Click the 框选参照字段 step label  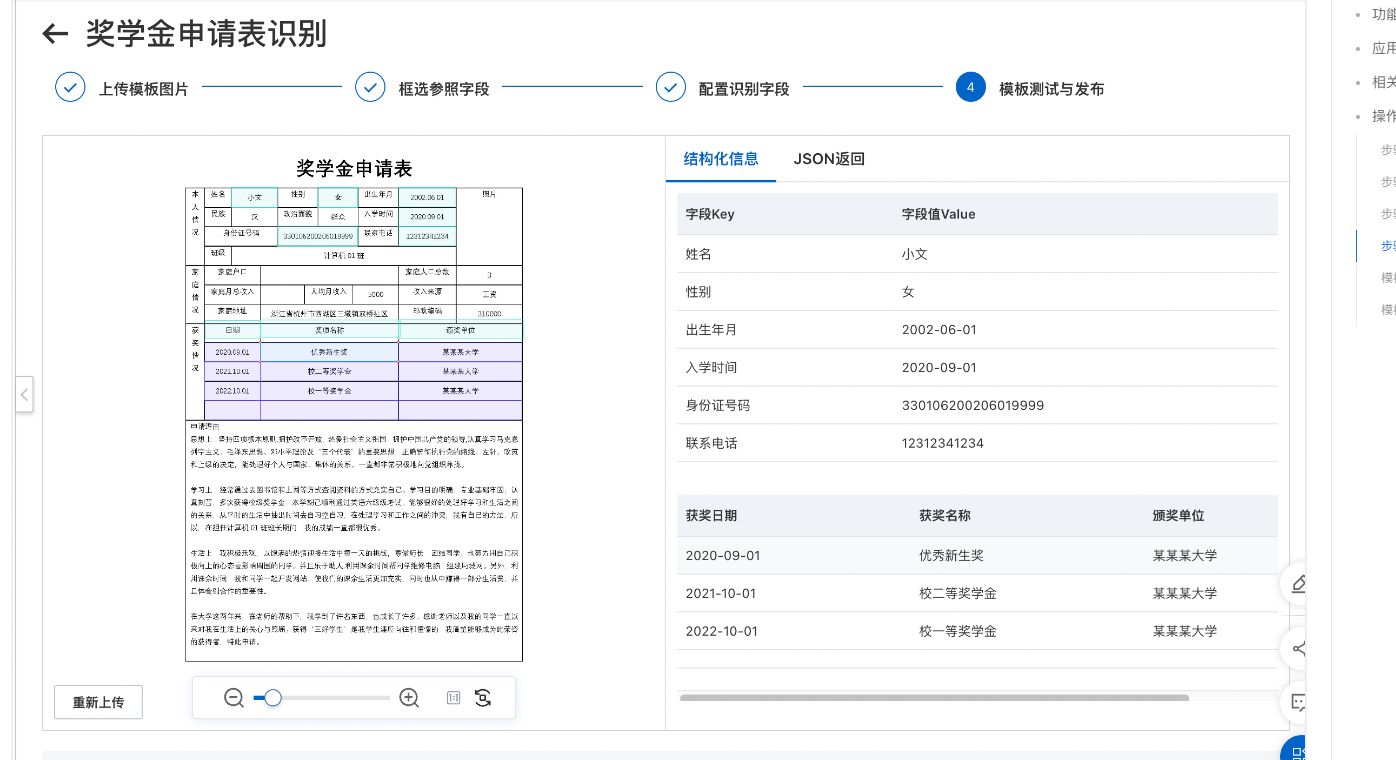point(444,89)
